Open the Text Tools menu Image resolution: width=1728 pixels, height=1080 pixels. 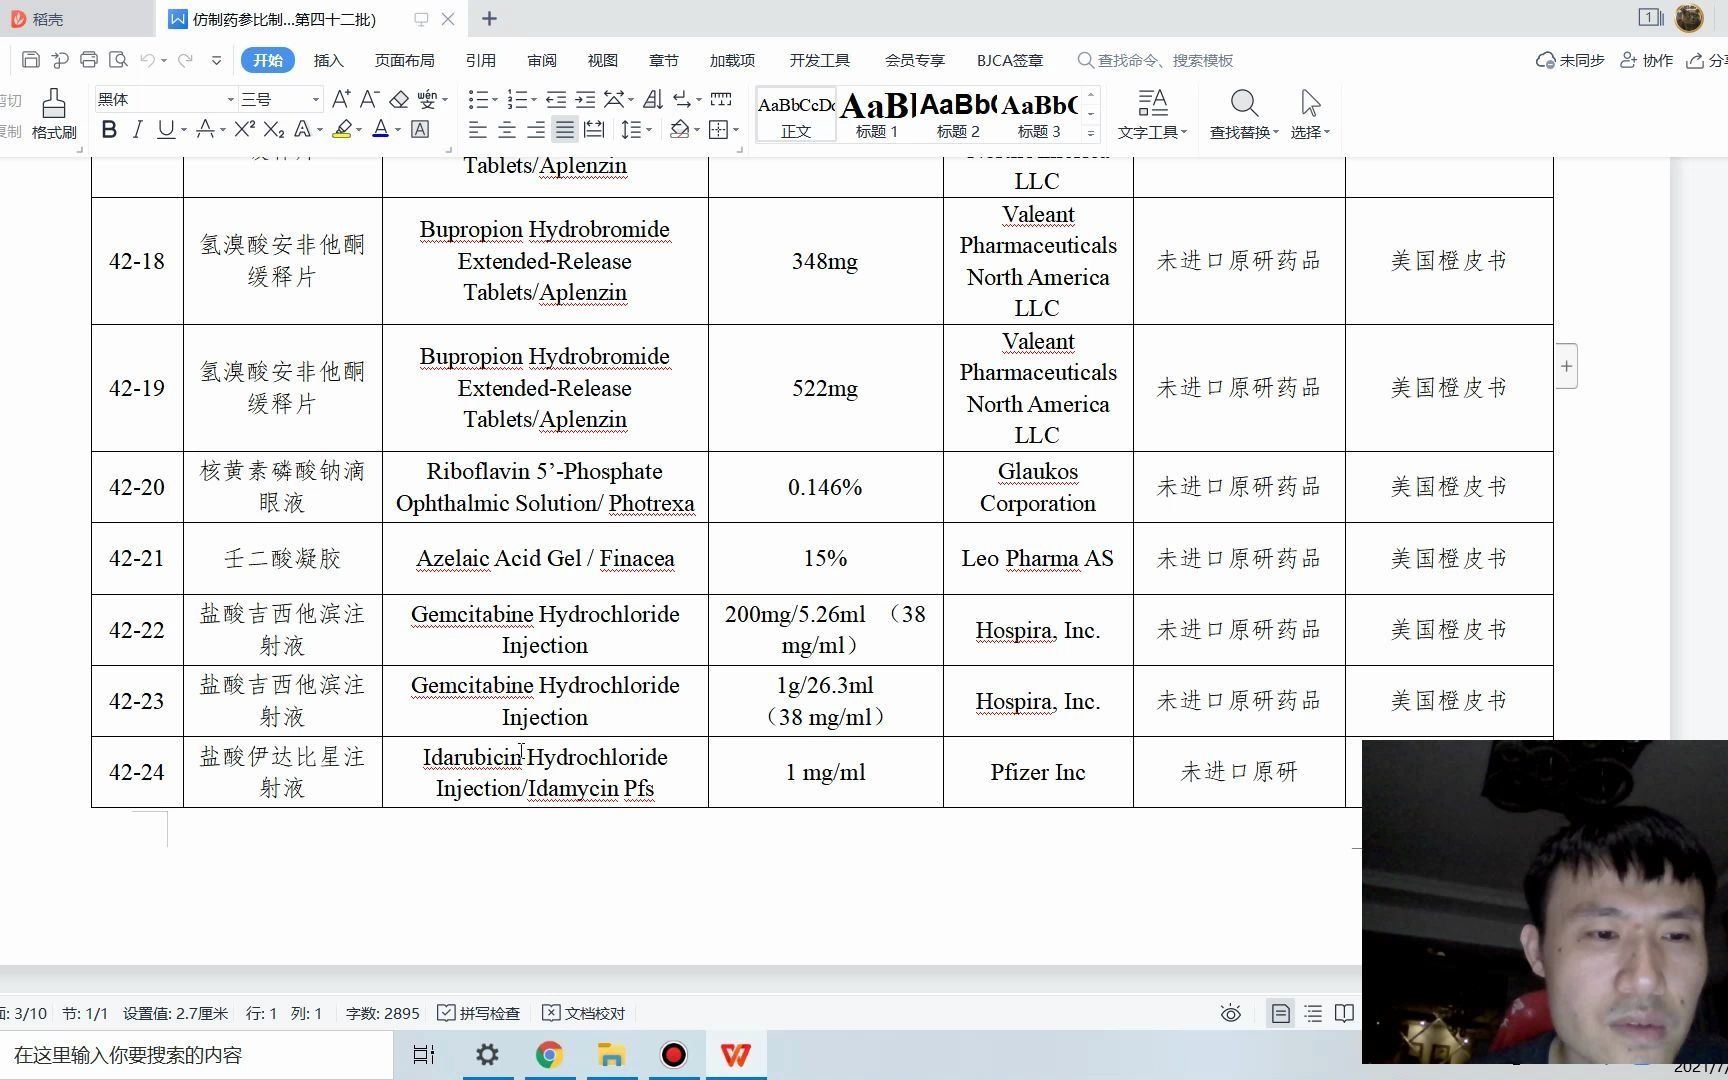click(1152, 114)
